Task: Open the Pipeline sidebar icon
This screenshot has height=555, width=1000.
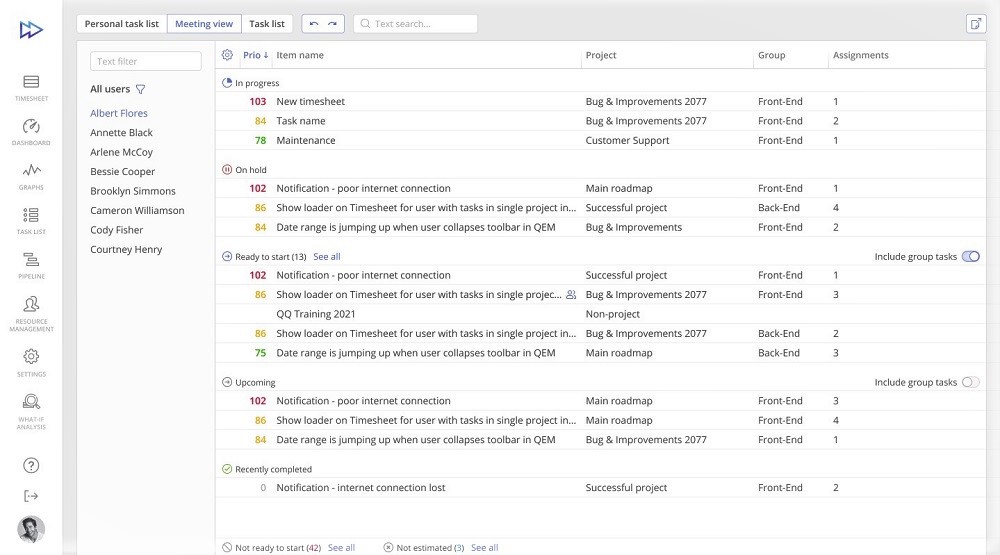Action: click(x=31, y=260)
